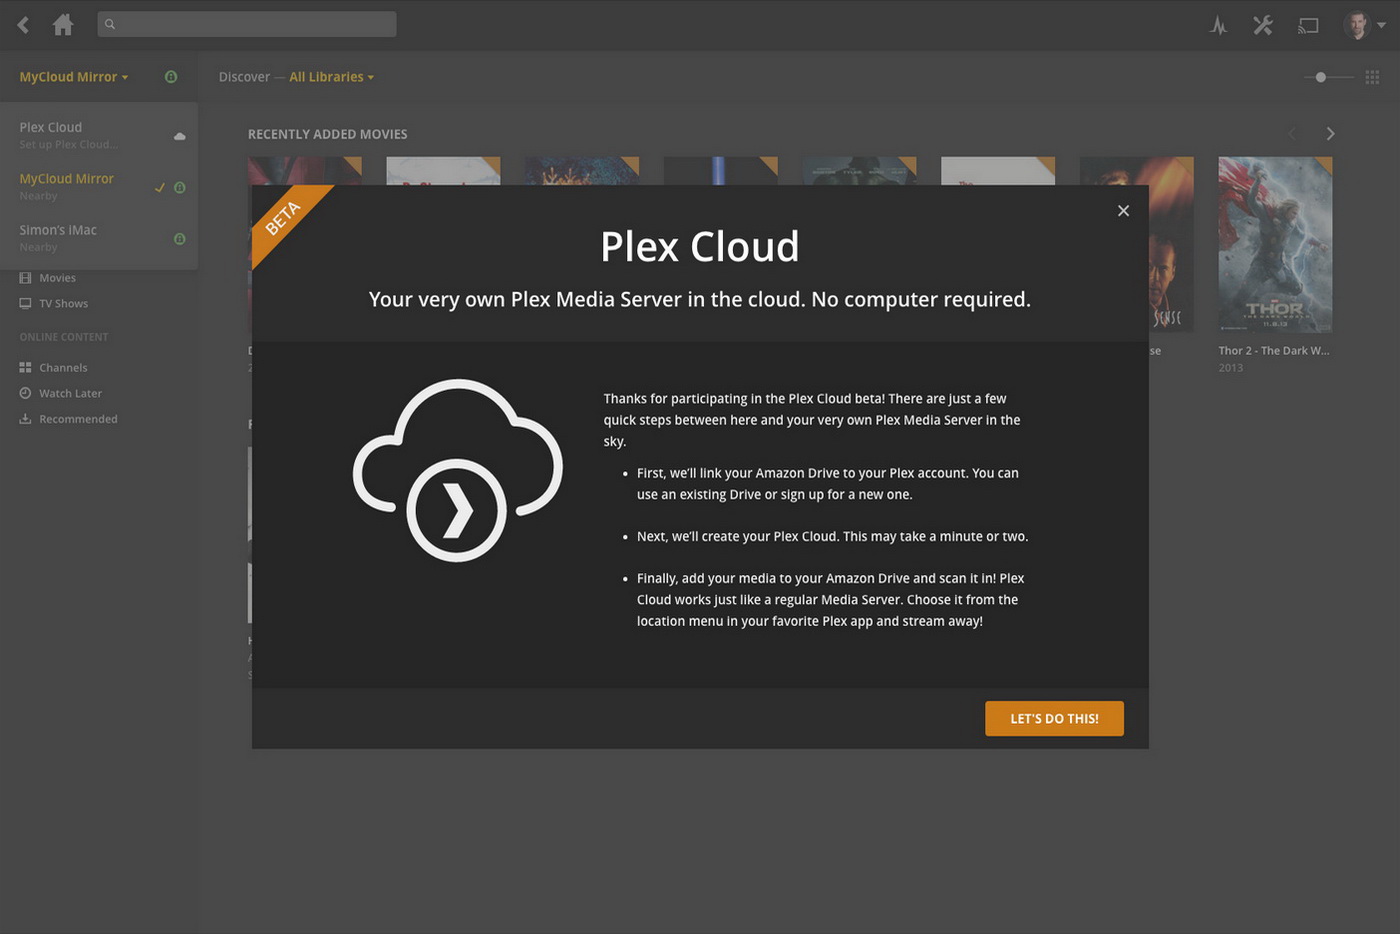This screenshot has height=934, width=1400.
Task: Click the secure lock icon beside MyCloud Mirror header
Action: (171, 77)
